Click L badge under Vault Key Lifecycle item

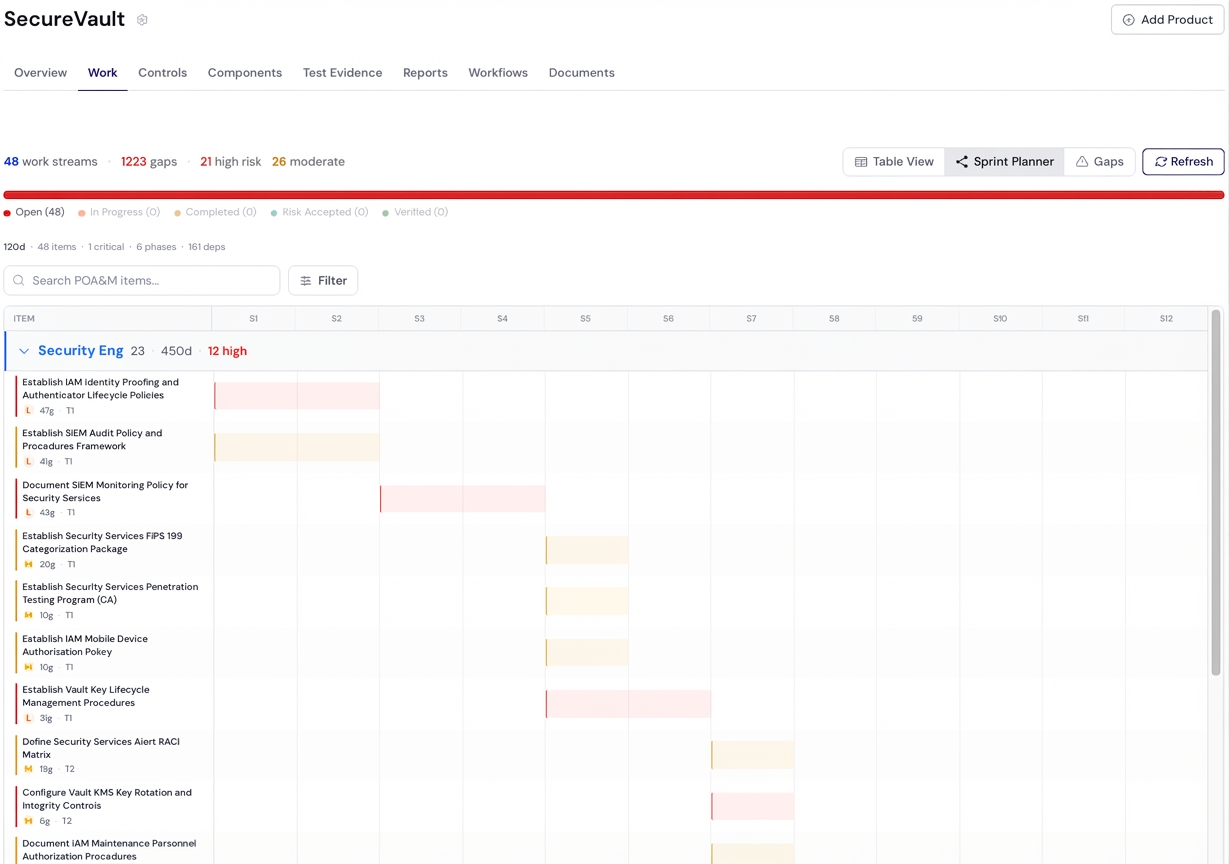(28, 719)
